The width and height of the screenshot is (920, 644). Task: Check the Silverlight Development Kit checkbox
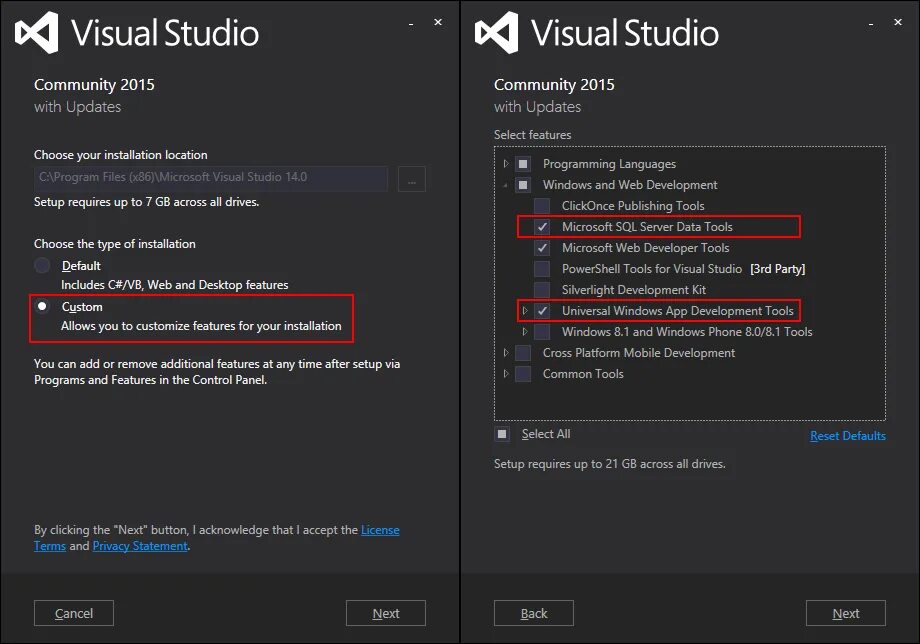click(542, 290)
